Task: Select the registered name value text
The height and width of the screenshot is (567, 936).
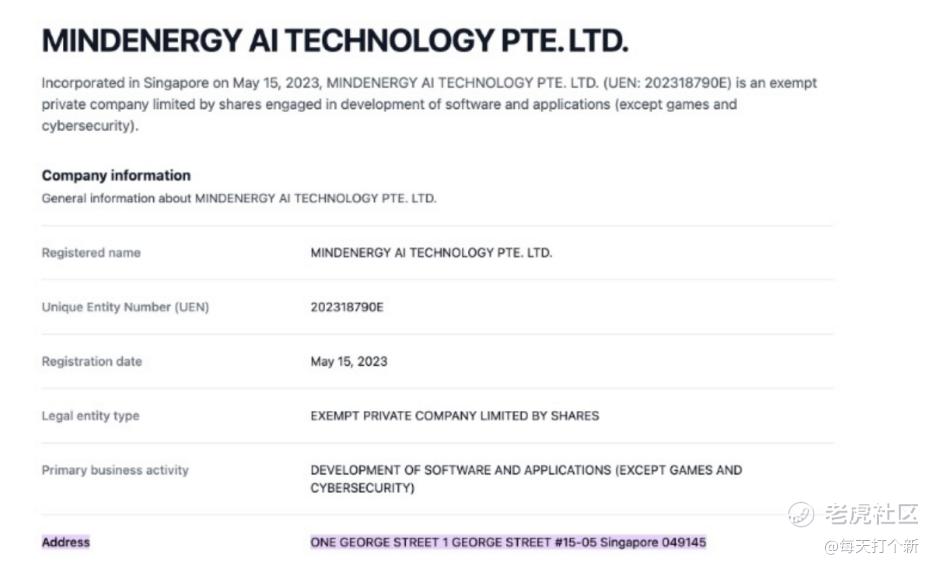Action: tap(431, 253)
